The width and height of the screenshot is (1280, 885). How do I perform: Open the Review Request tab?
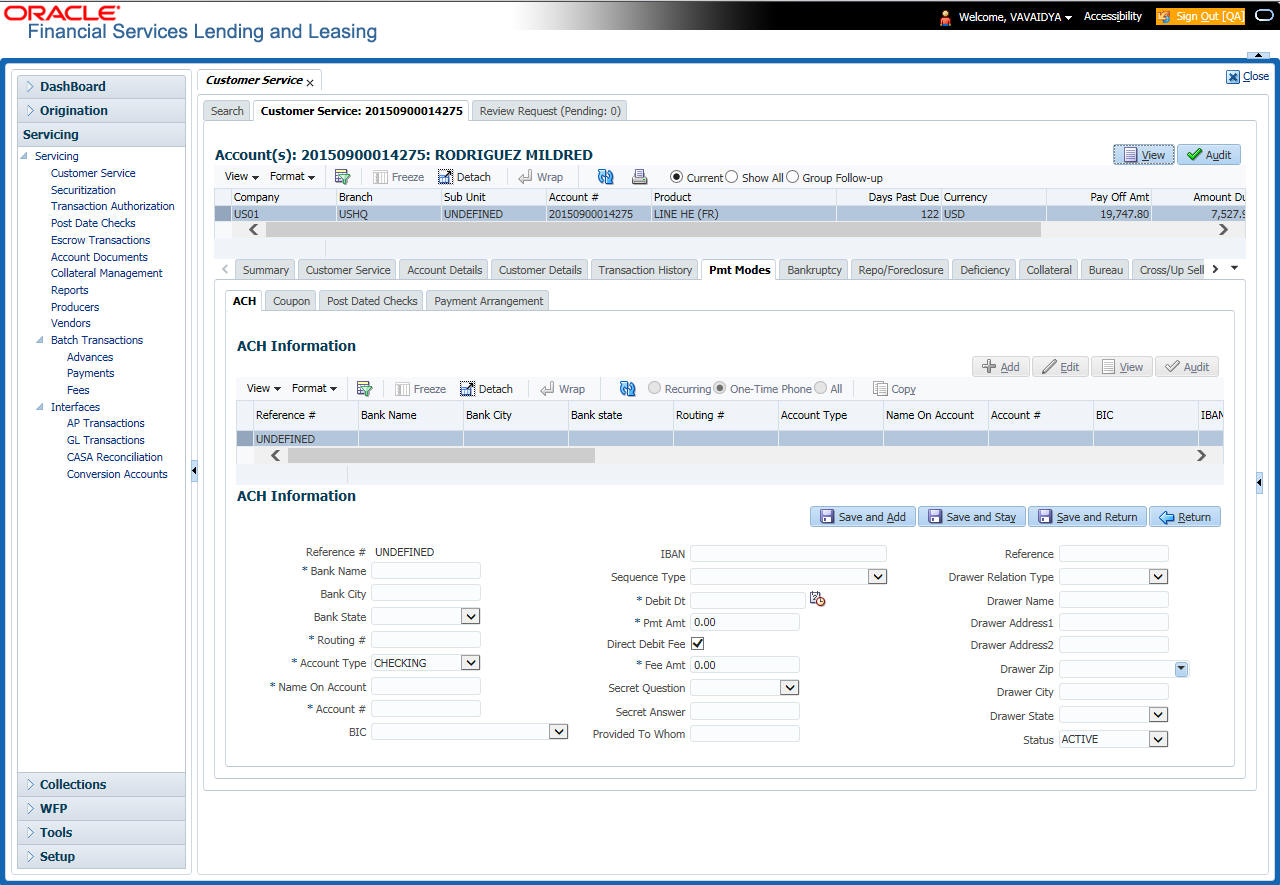[x=550, y=111]
